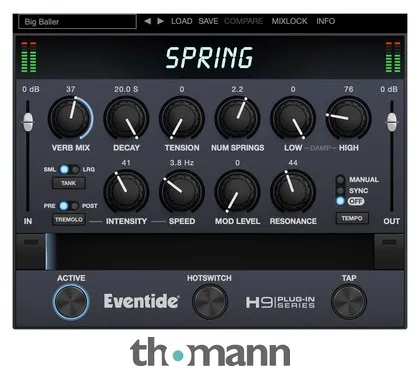Toggle the ACTIVE footswitch

pyautogui.click(x=71, y=301)
